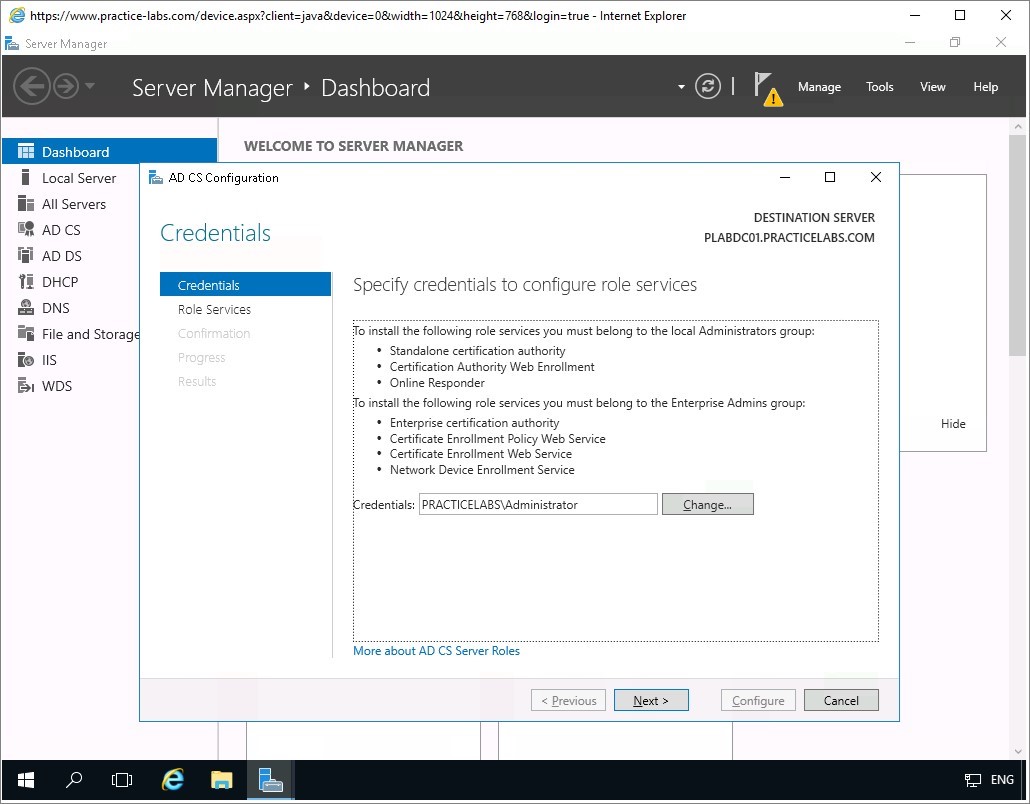The image size is (1030, 804).
Task: Maximize the AD CS Configuration dialog
Action: [x=830, y=177]
